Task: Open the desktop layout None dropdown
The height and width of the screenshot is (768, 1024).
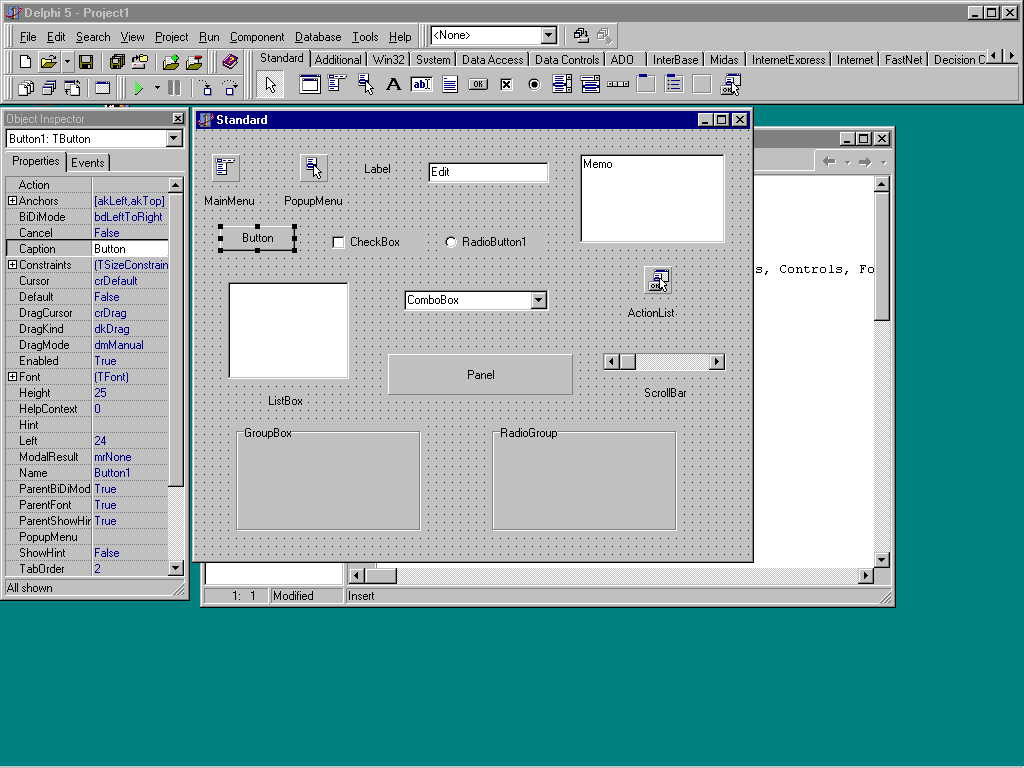Action: pyautogui.click(x=549, y=35)
